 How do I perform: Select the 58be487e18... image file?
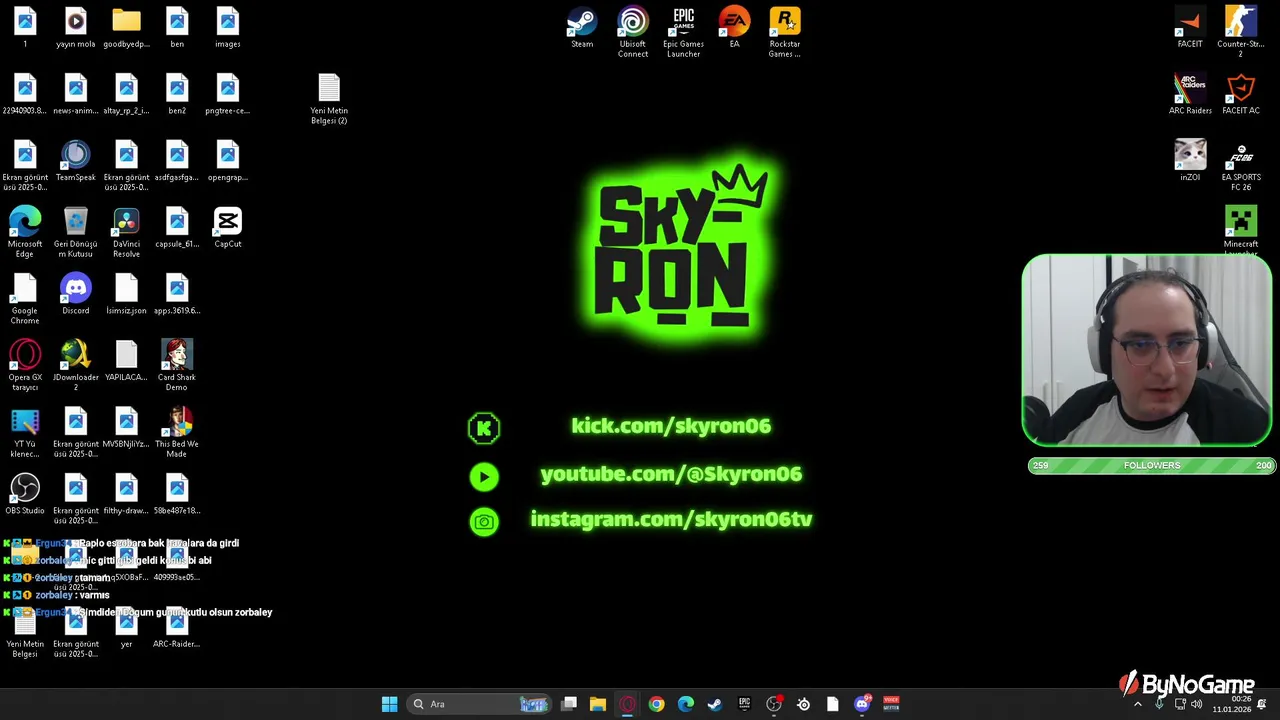pyautogui.click(x=177, y=495)
